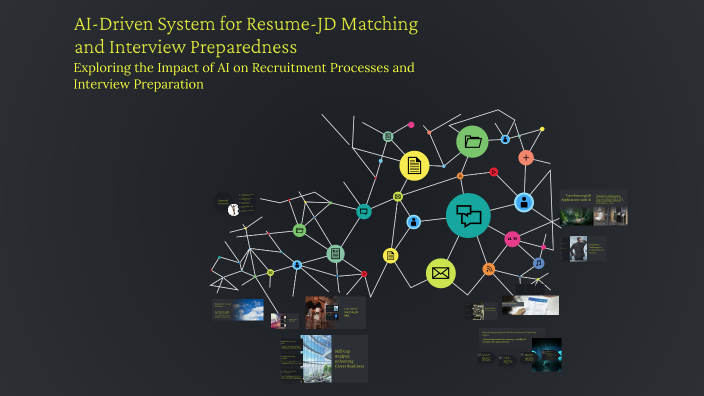Click the blue music note icon

tap(539, 263)
